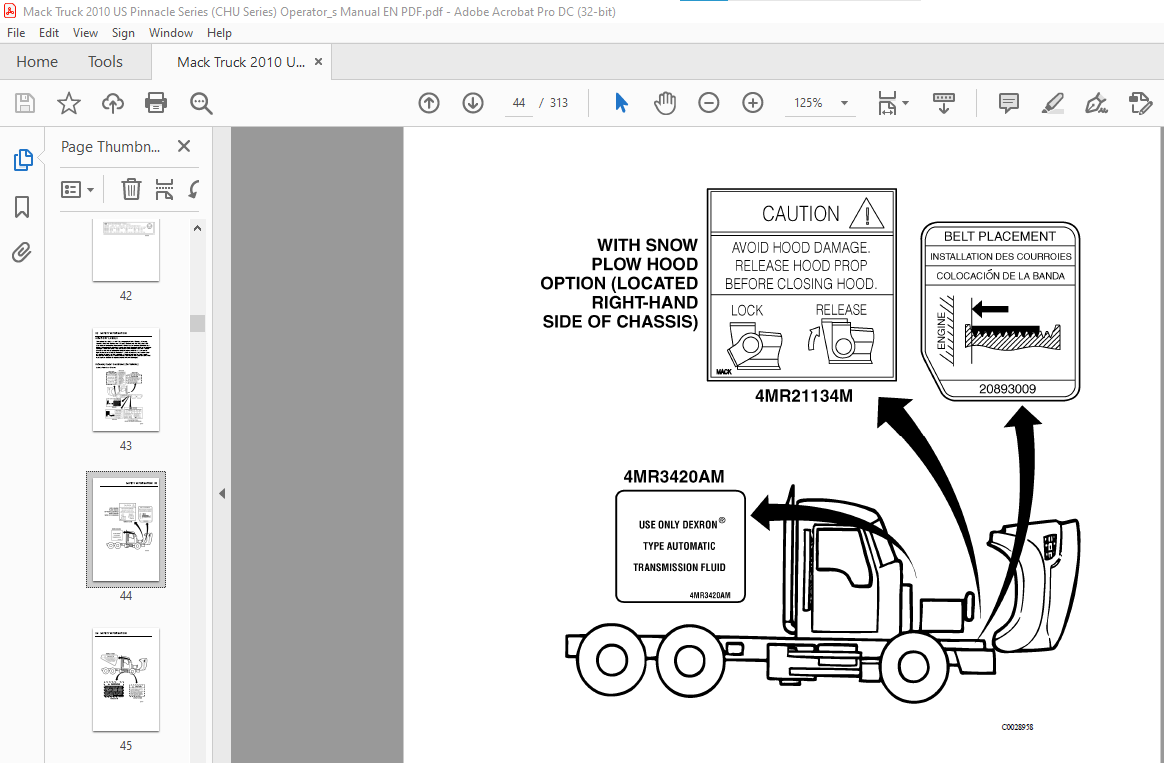
Task: Switch to the Tools tab
Action: tap(105, 62)
